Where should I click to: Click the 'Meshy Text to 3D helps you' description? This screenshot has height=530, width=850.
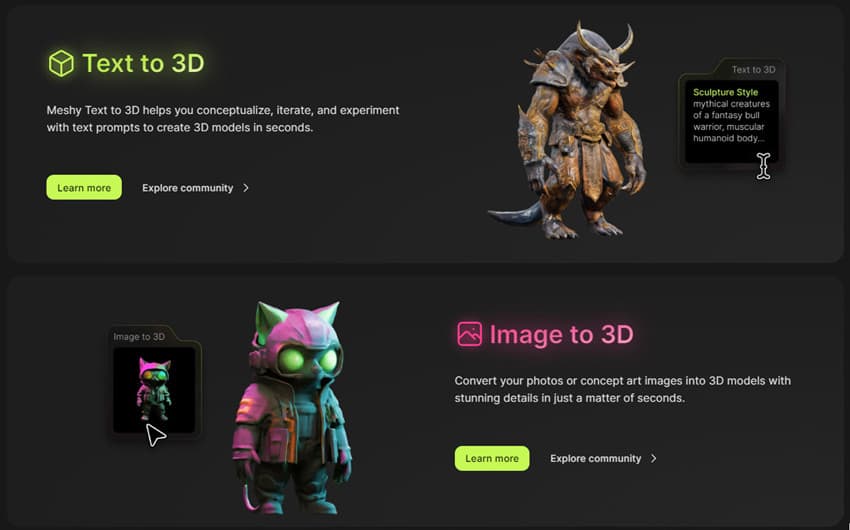point(223,119)
